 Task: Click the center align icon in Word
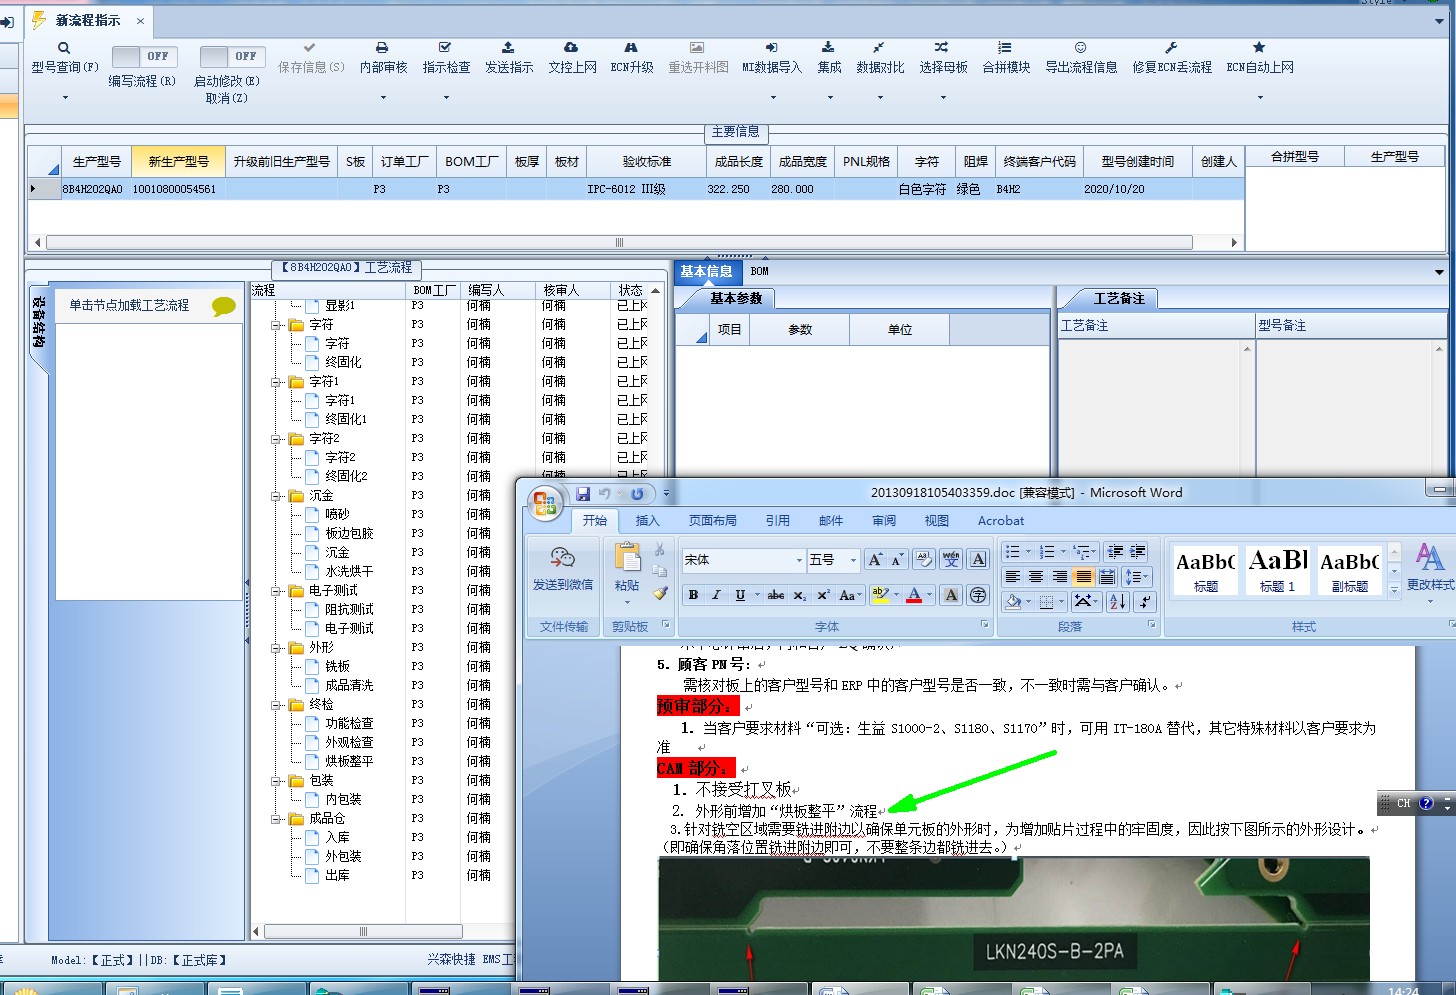[1036, 576]
